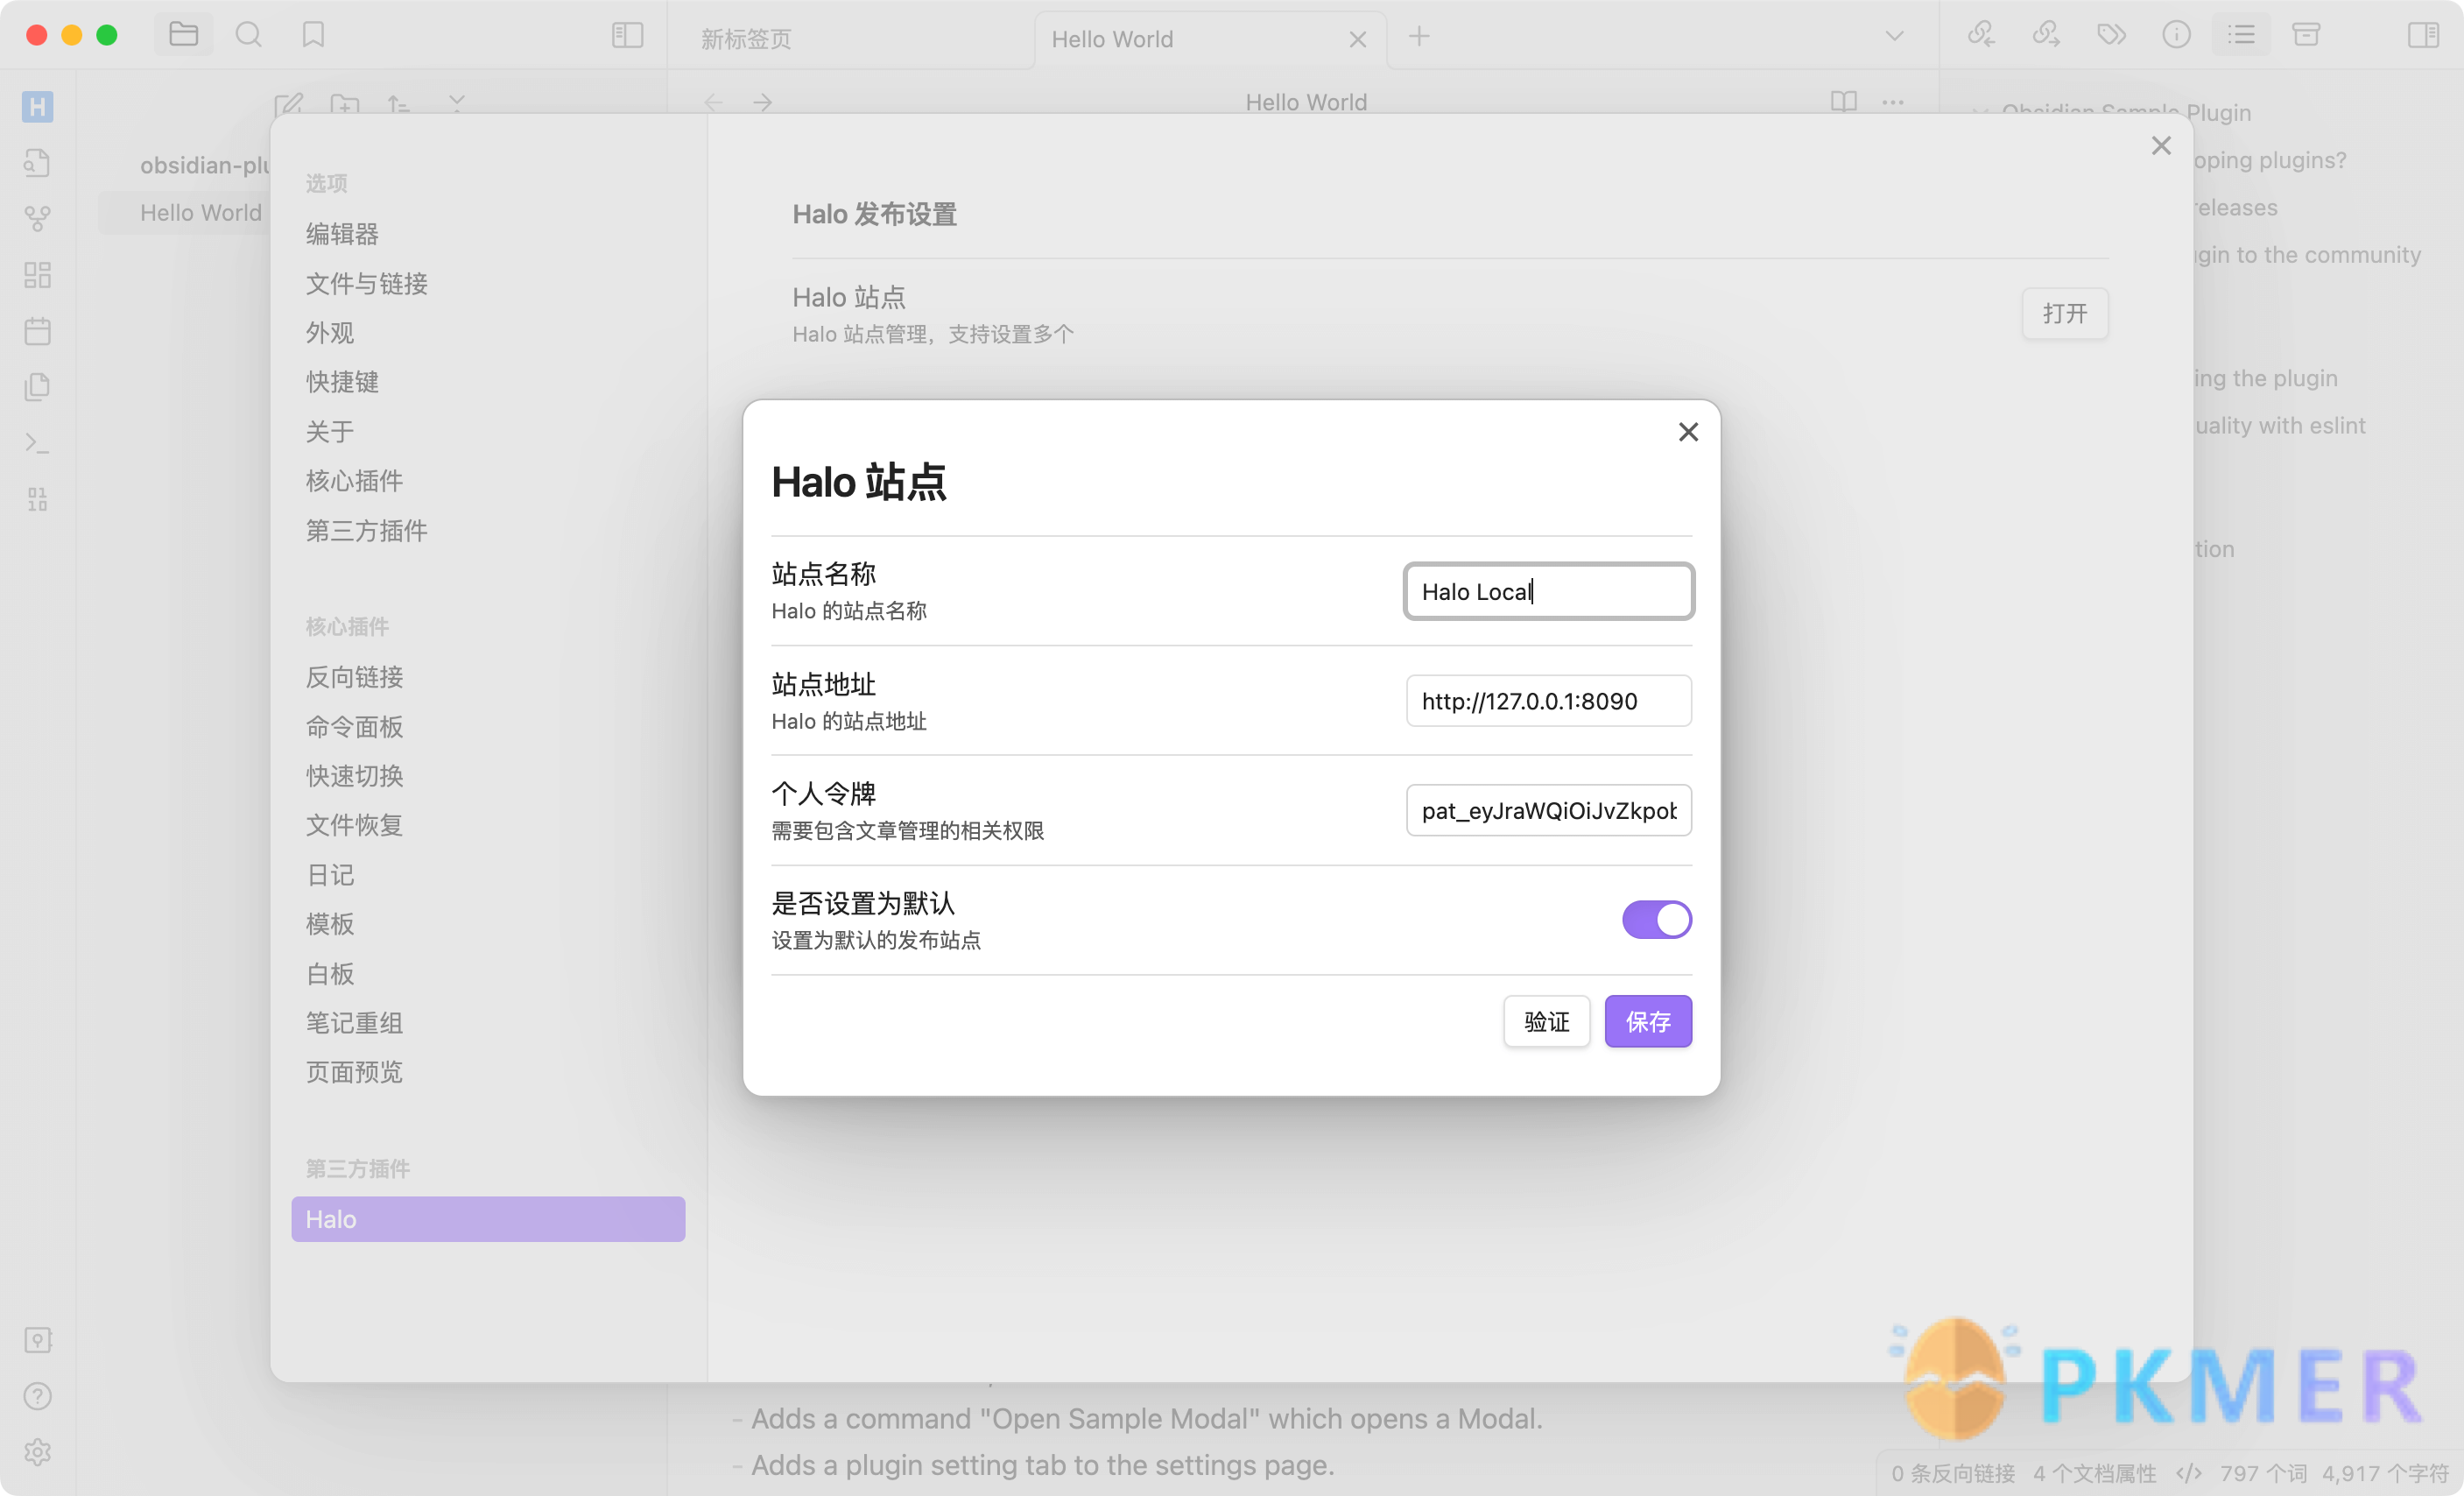Open the graph view ribbon icon
Screen dimensions: 2464x1496
(38, 219)
